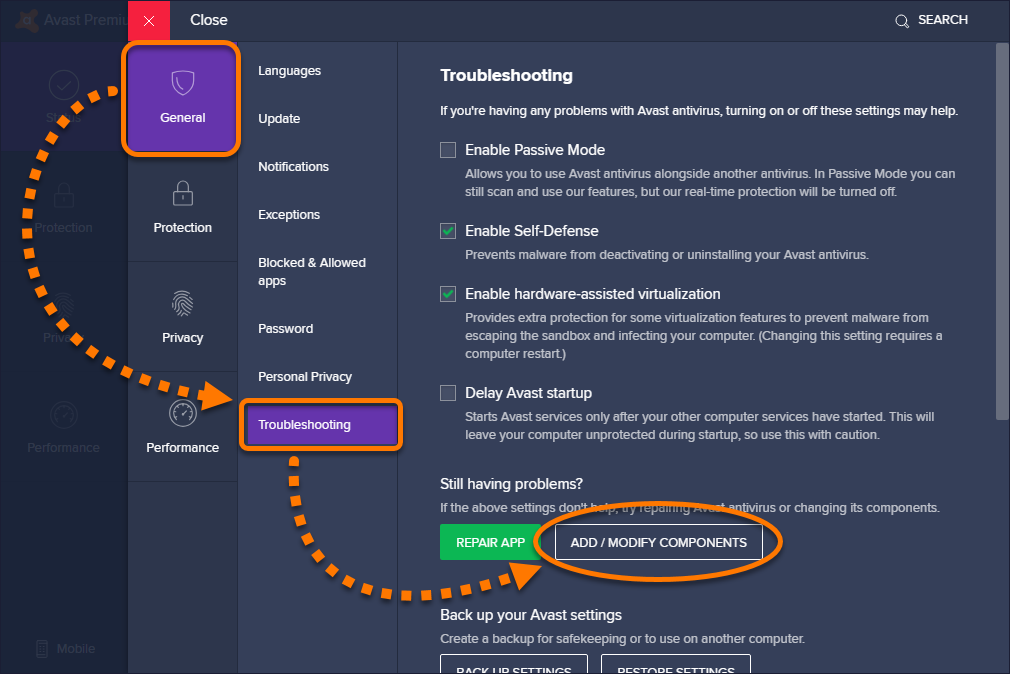The image size is (1010, 674).
Task: Enable Passive Mode checkbox
Action: [448, 150]
